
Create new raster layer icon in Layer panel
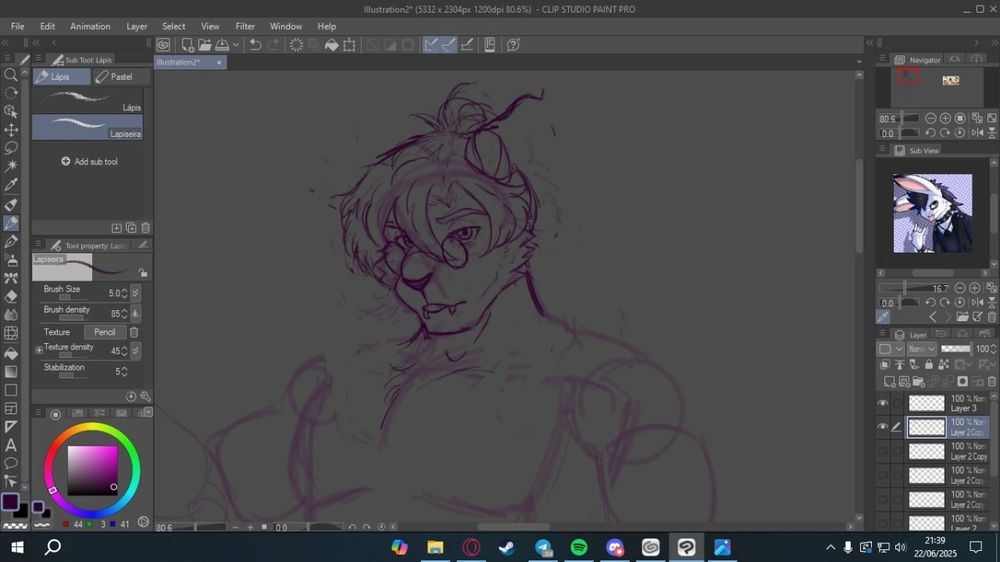click(x=889, y=381)
